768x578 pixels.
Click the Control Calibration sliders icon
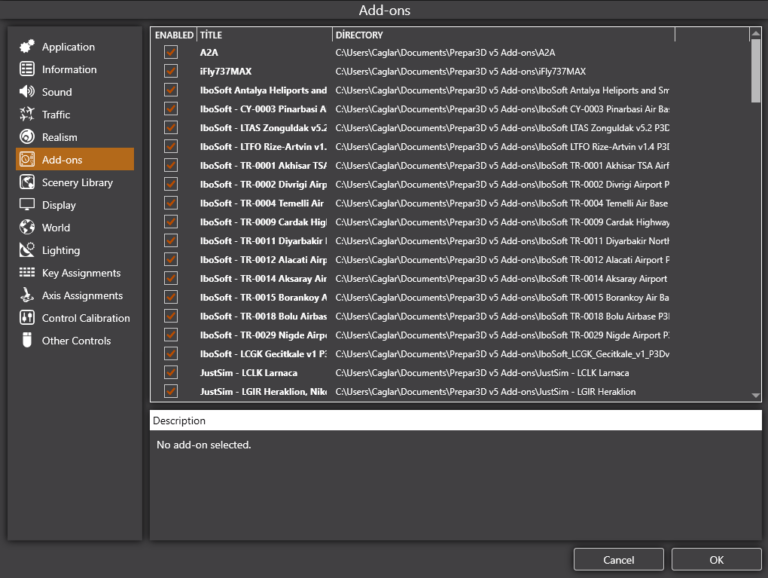point(27,317)
